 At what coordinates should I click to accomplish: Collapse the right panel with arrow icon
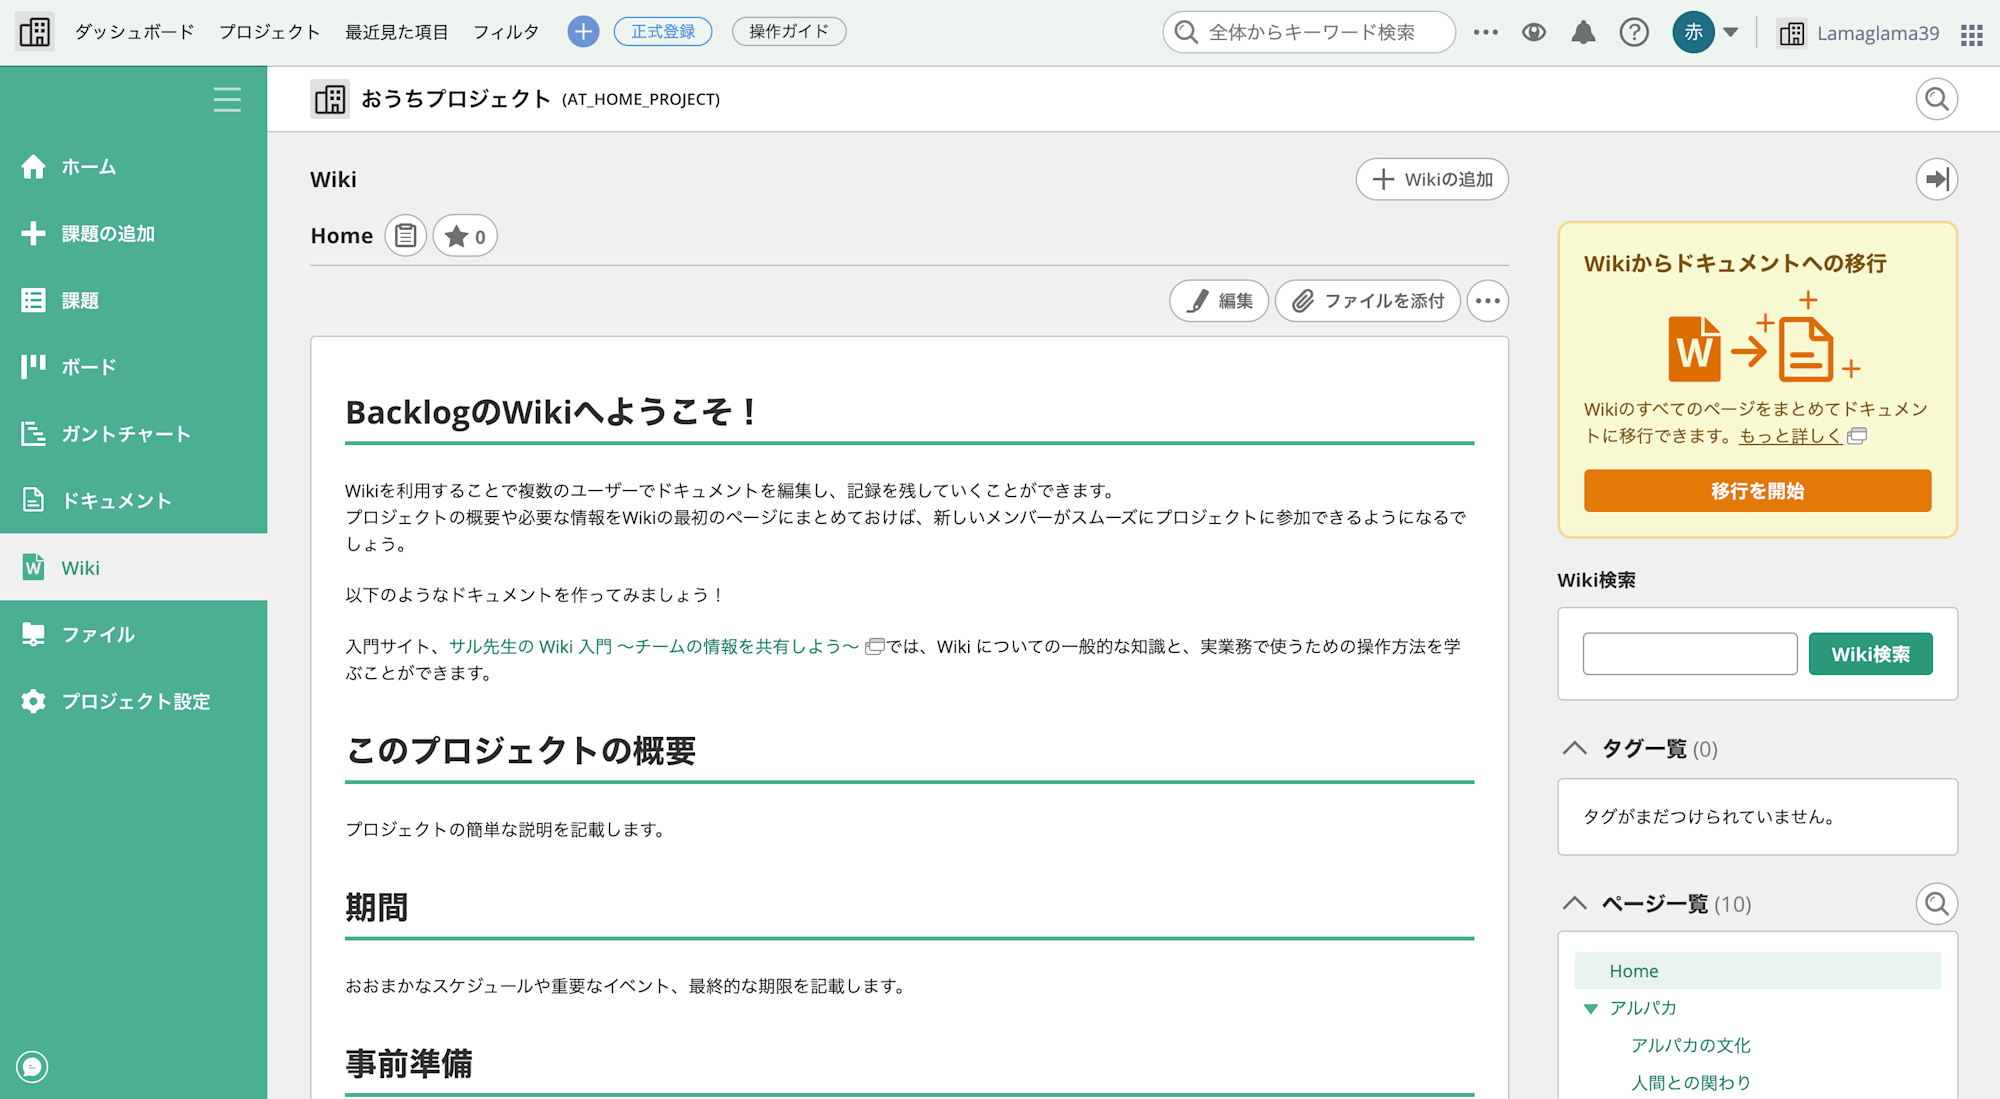pos(1937,179)
